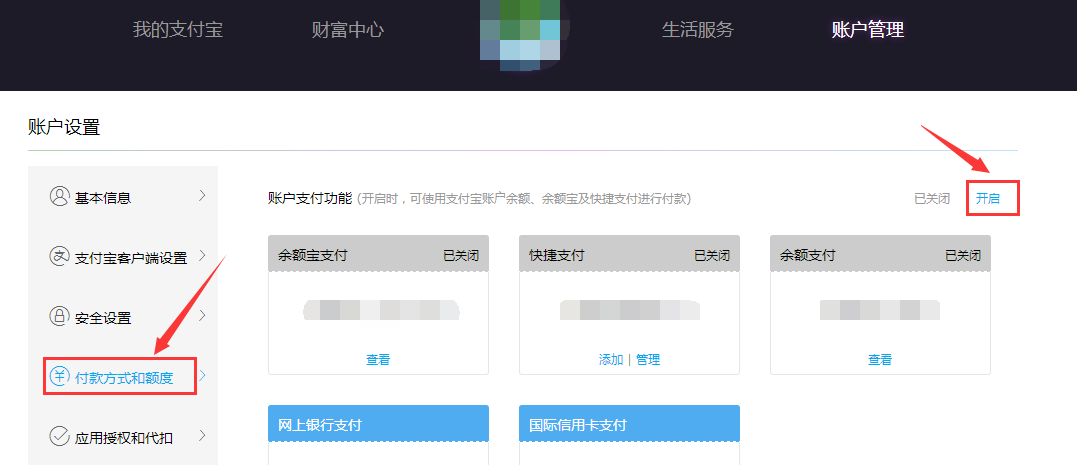Expand the 付款方式和额度 chevron arrow
The height and width of the screenshot is (465, 1077).
[202, 376]
